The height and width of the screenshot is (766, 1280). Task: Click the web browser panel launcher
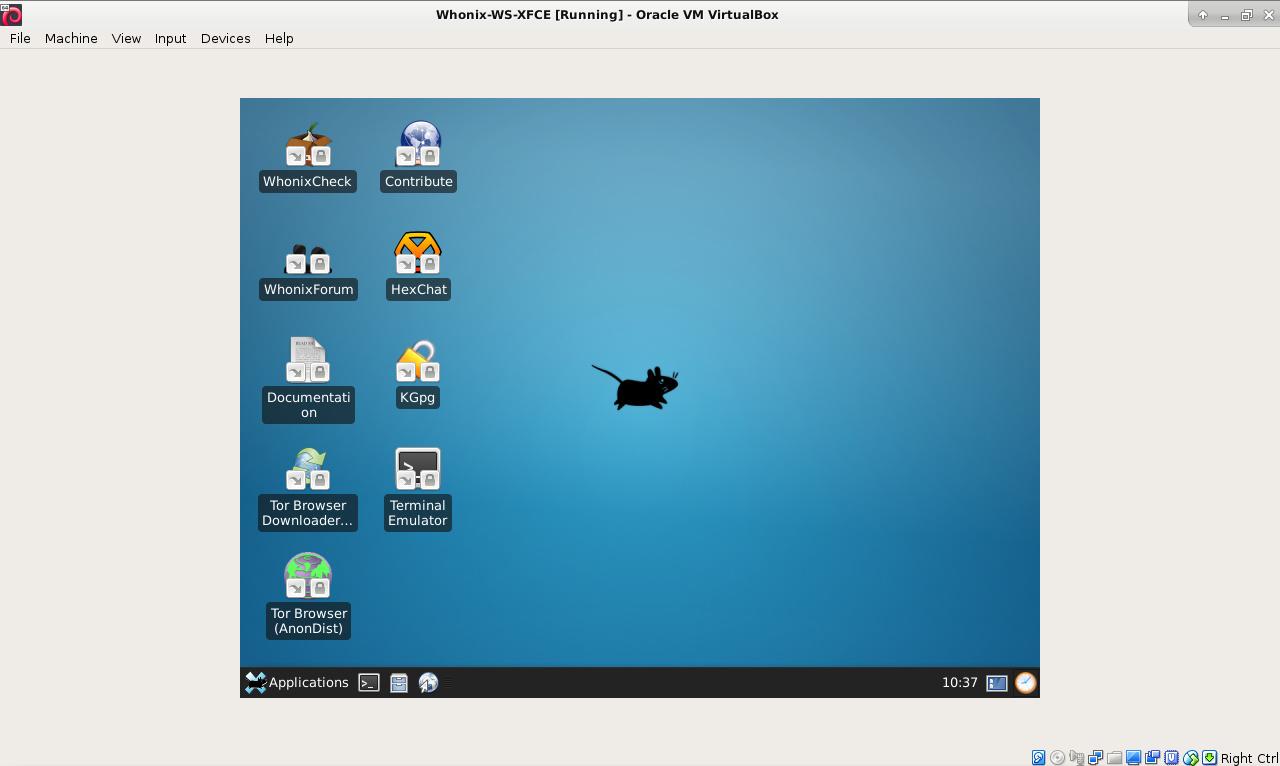point(429,683)
